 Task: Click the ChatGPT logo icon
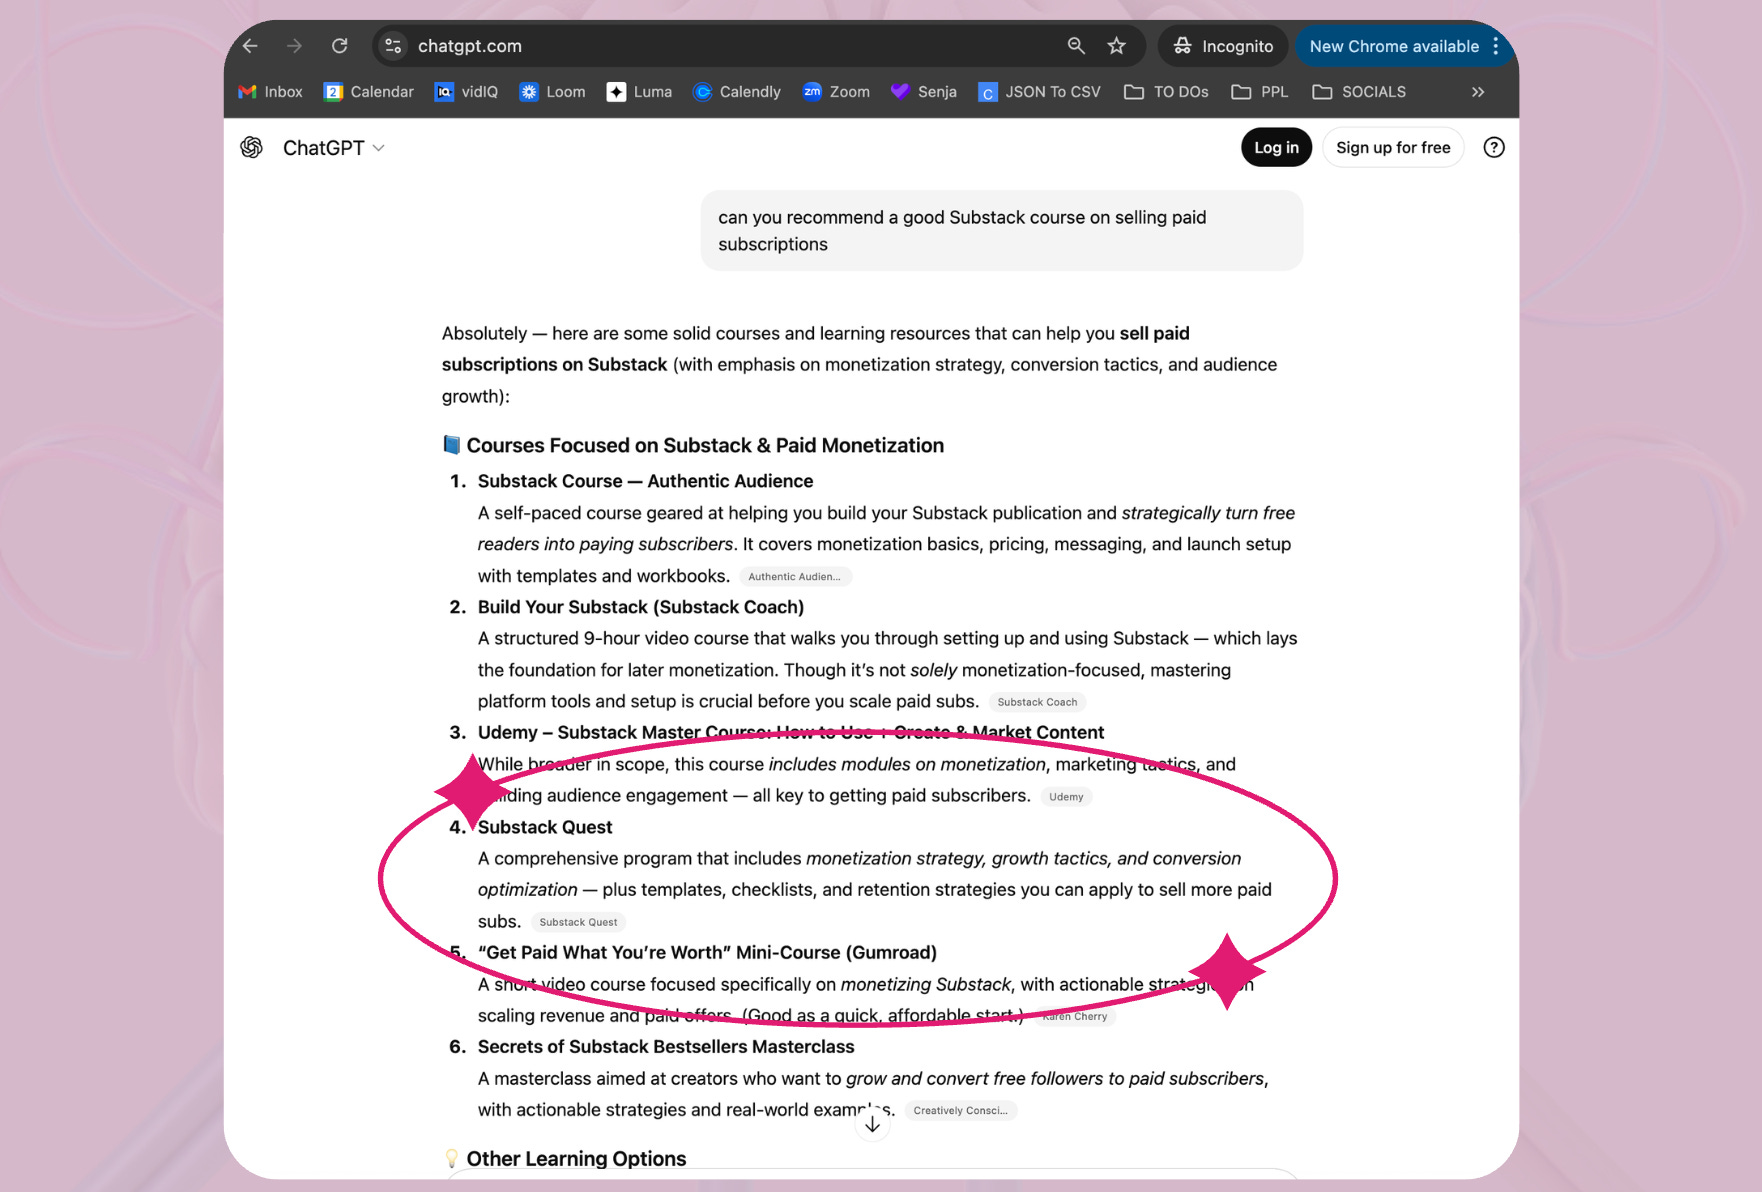252,148
